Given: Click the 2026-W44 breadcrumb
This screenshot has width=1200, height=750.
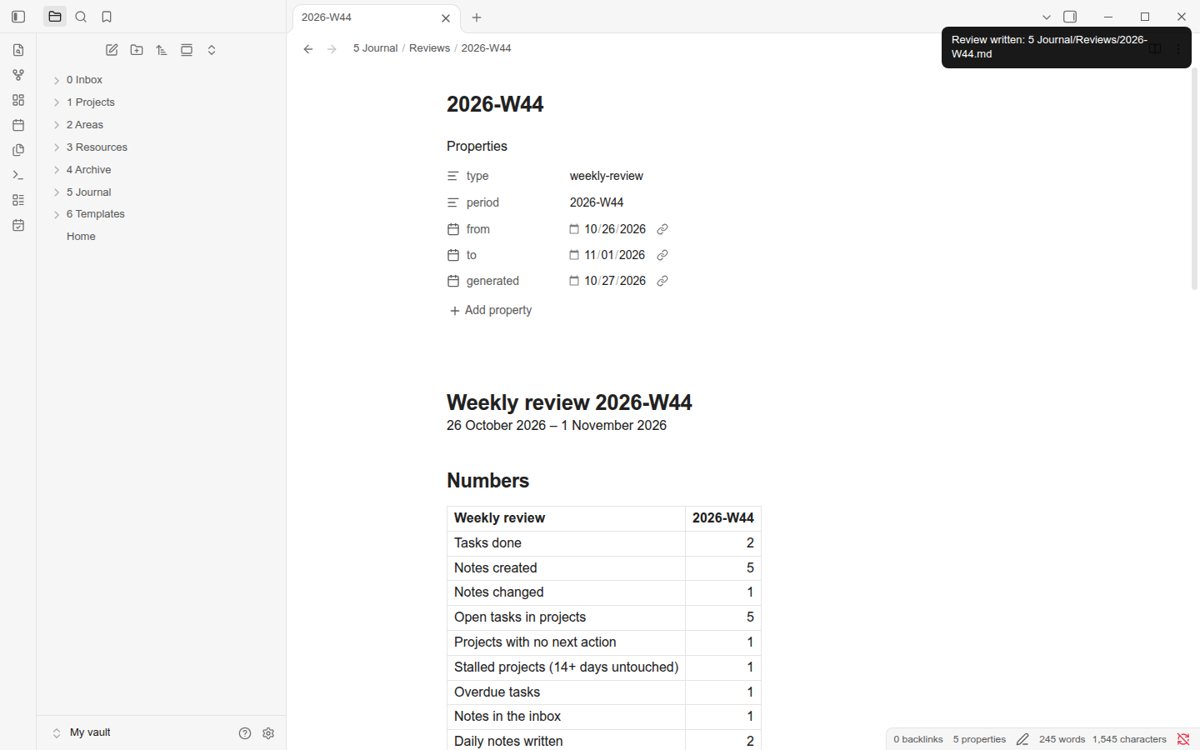Looking at the screenshot, I should pos(486,48).
